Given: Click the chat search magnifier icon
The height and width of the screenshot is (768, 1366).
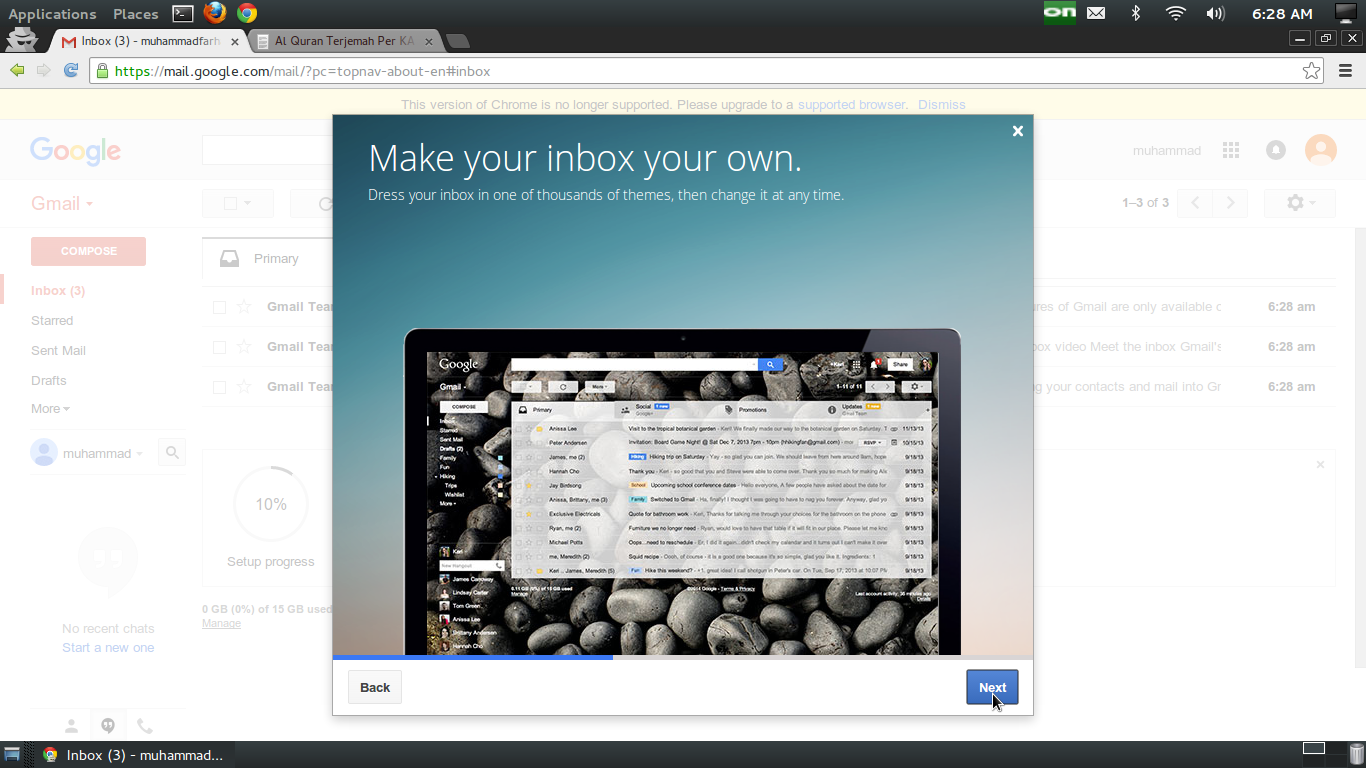Looking at the screenshot, I should tap(172, 453).
